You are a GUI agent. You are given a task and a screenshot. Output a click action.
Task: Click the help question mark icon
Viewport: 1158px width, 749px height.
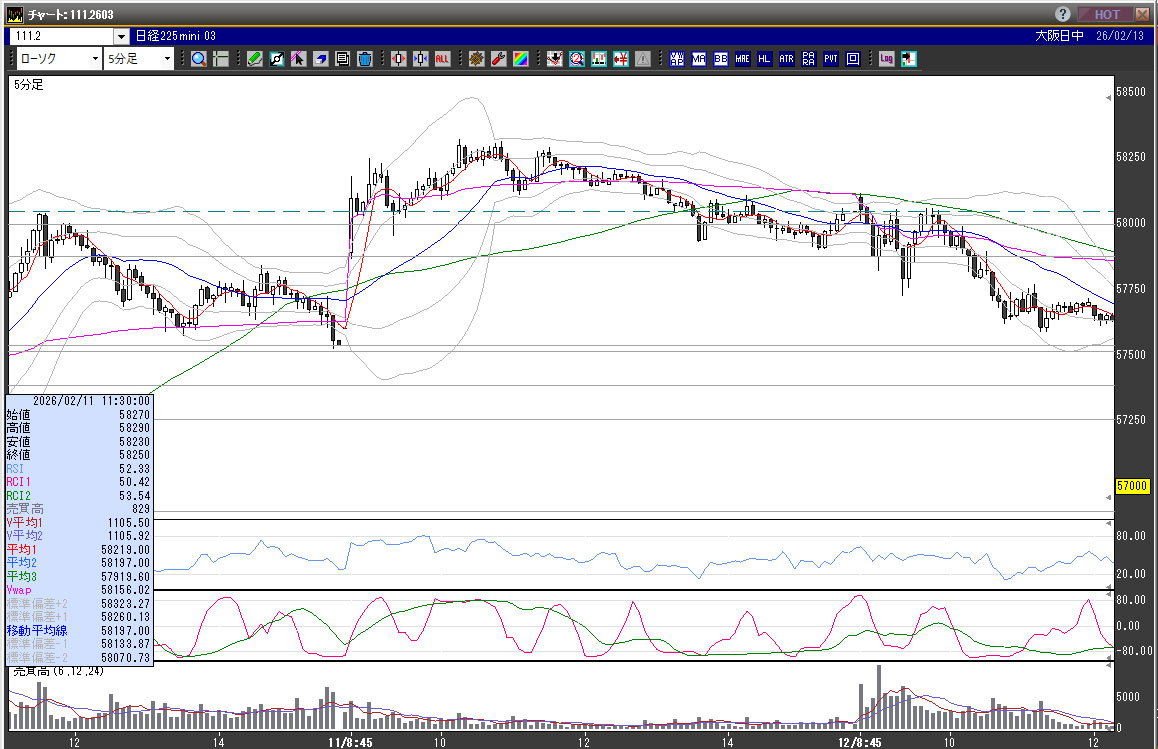click(x=1062, y=14)
